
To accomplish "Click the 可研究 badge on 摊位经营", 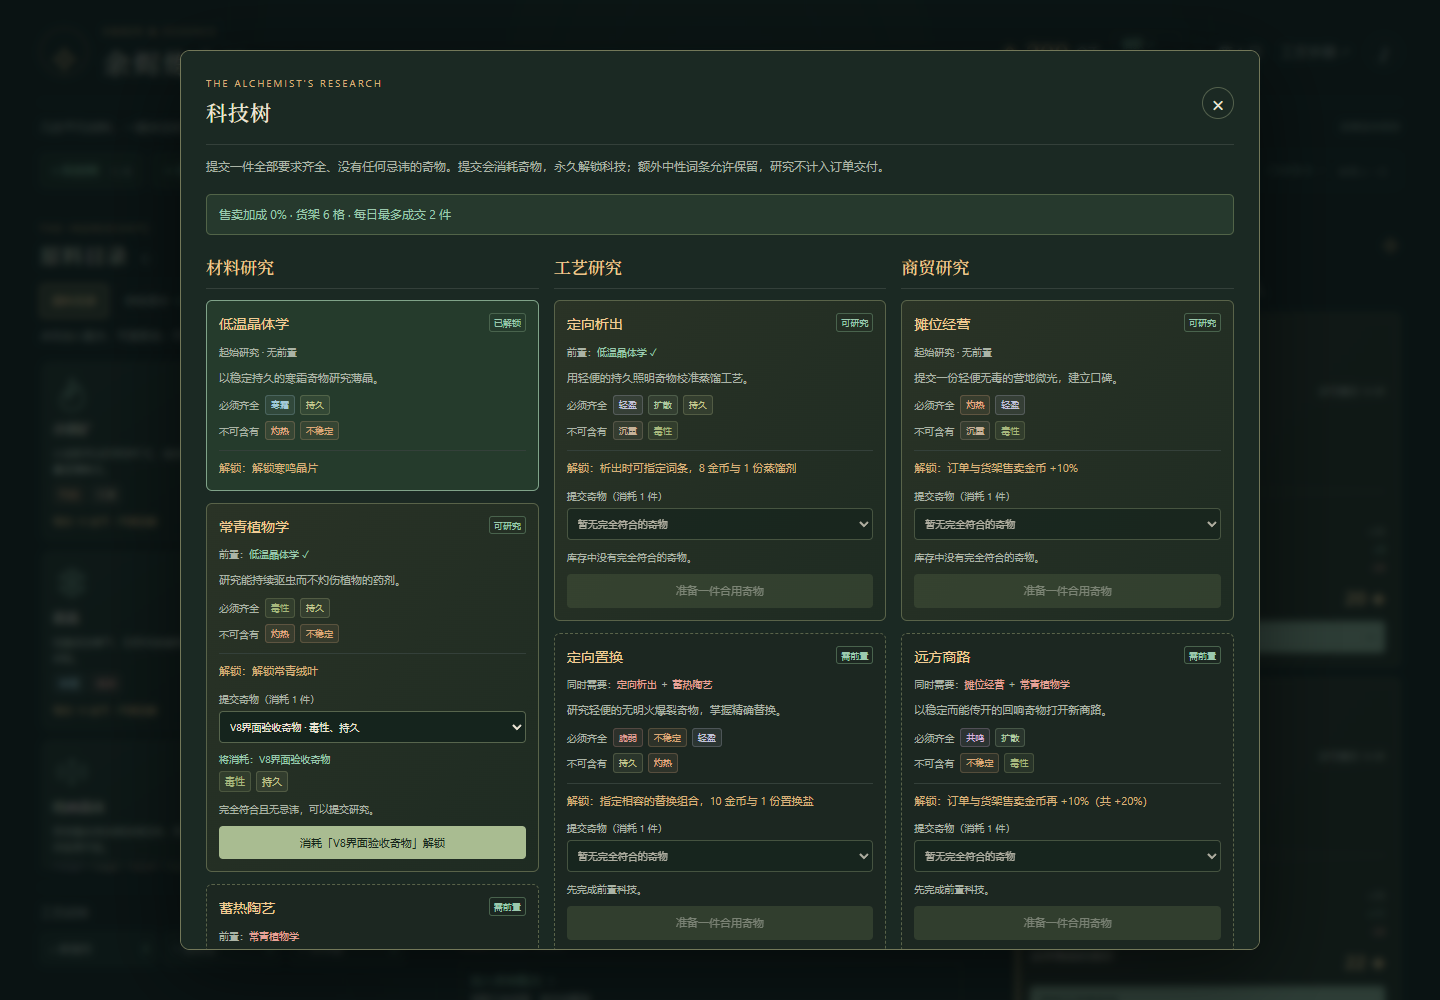I will [x=1202, y=323].
